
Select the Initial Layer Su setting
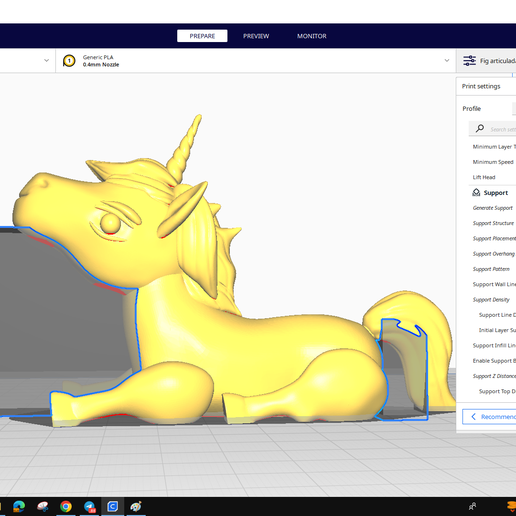click(497, 330)
